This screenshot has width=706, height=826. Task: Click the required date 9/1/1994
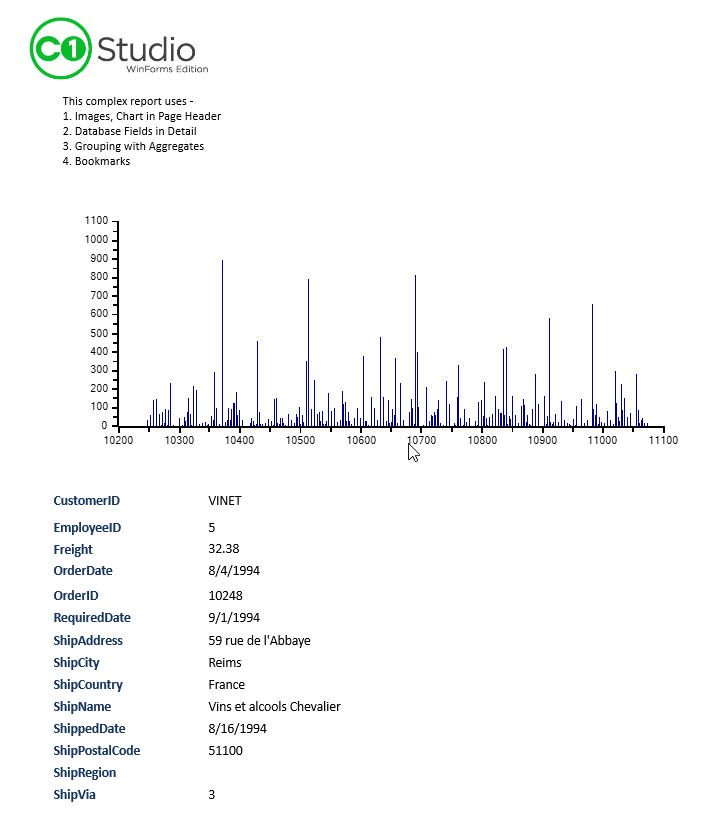[x=234, y=617]
